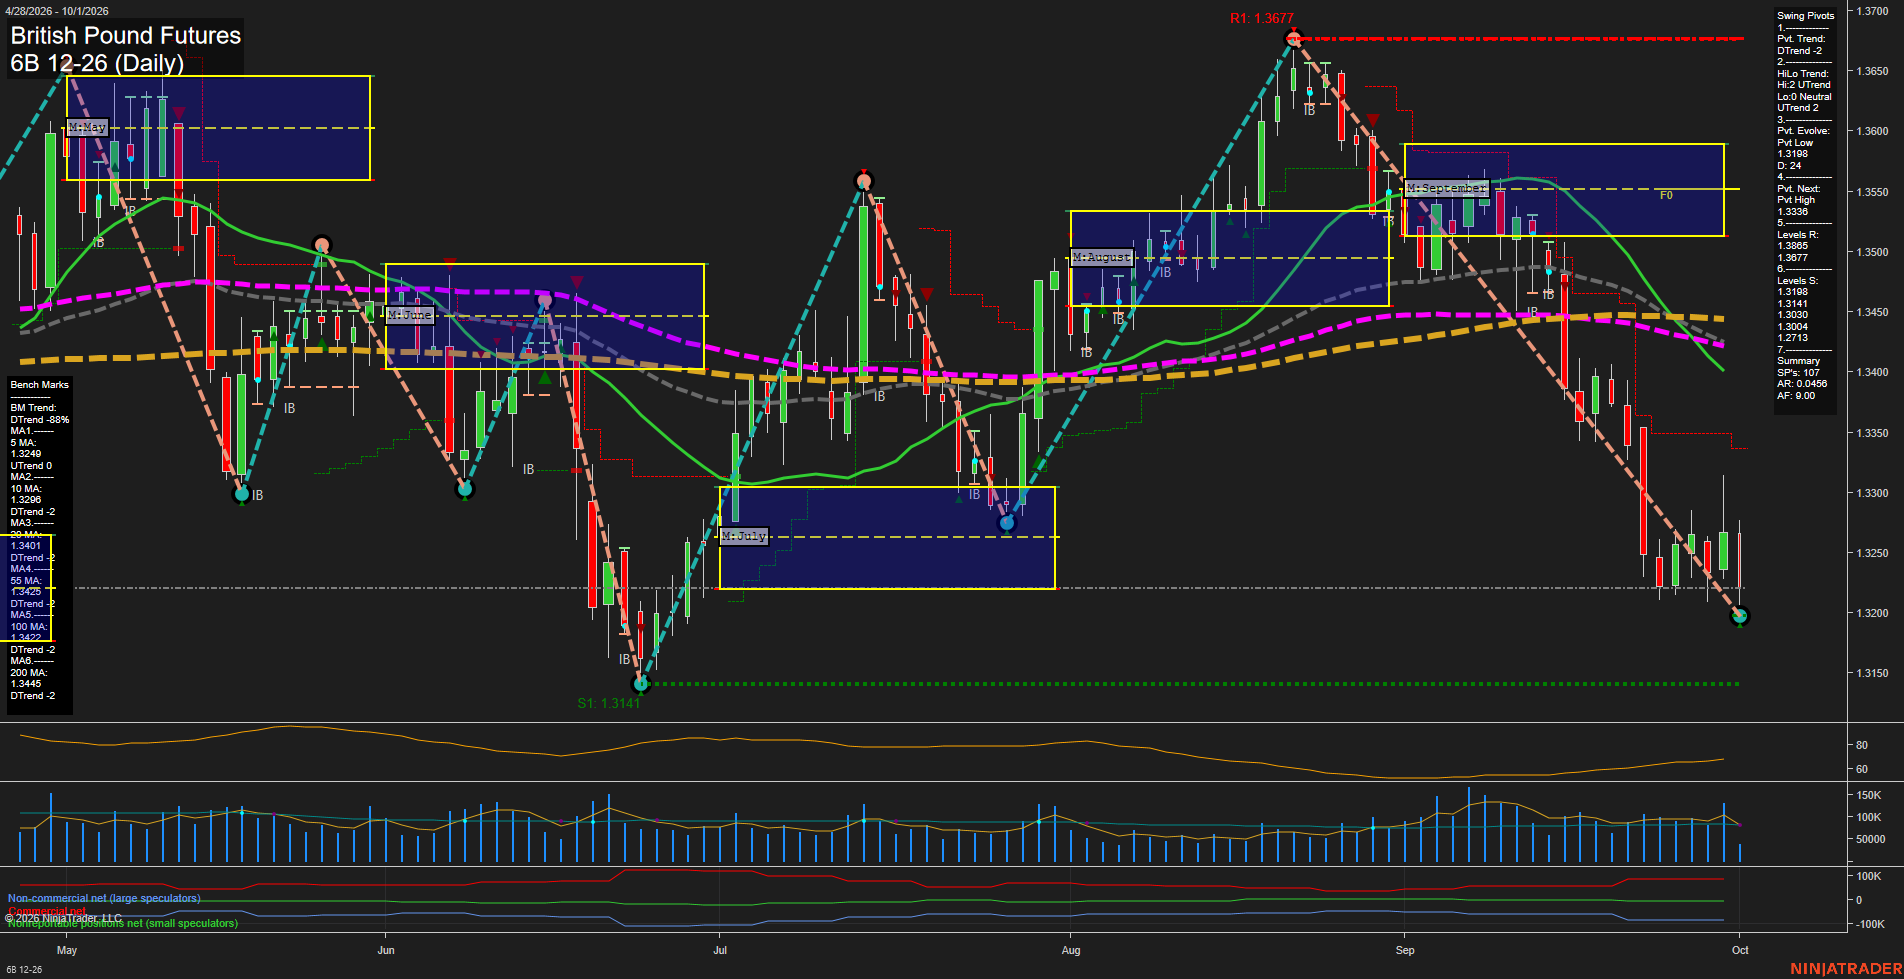Select the M:May monthly range label

click(x=87, y=127)
